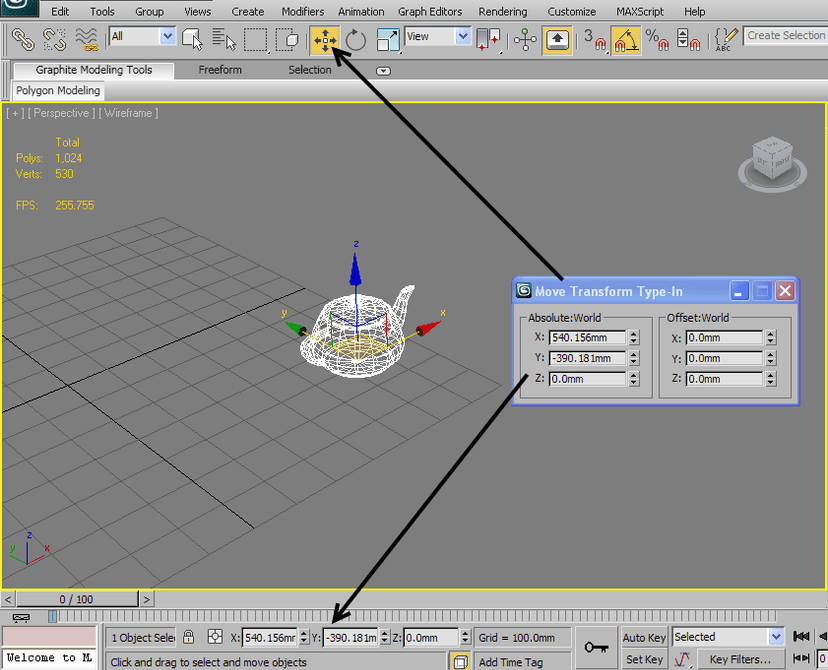Toggle Window/Crossing selection mode
This screenshot has width=828, height=670.
(287, 39)
